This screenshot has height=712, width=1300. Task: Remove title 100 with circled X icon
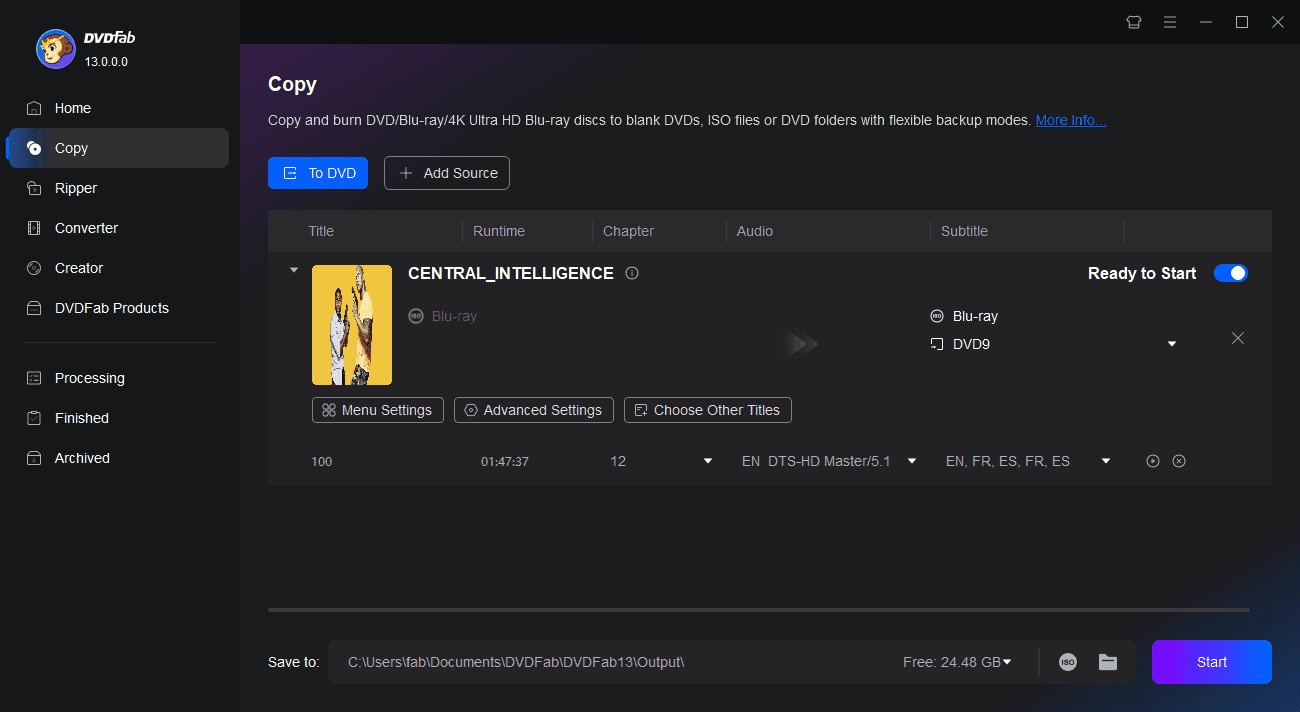pos(1179,461)
